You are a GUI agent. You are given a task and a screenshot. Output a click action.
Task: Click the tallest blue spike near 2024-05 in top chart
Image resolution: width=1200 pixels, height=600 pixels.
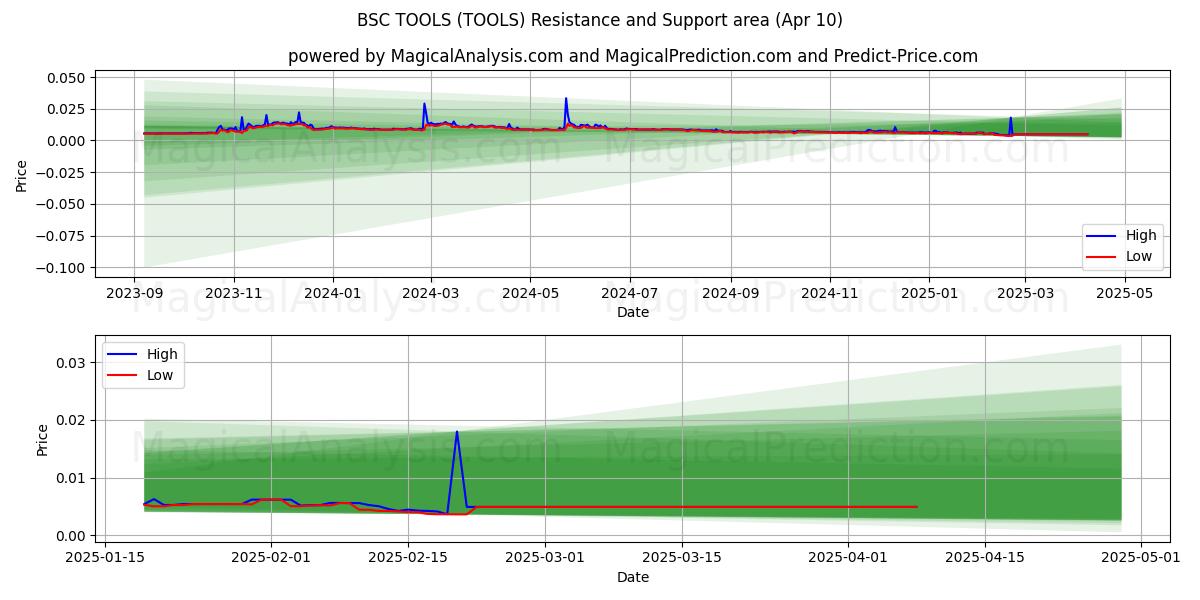[566, 99]
